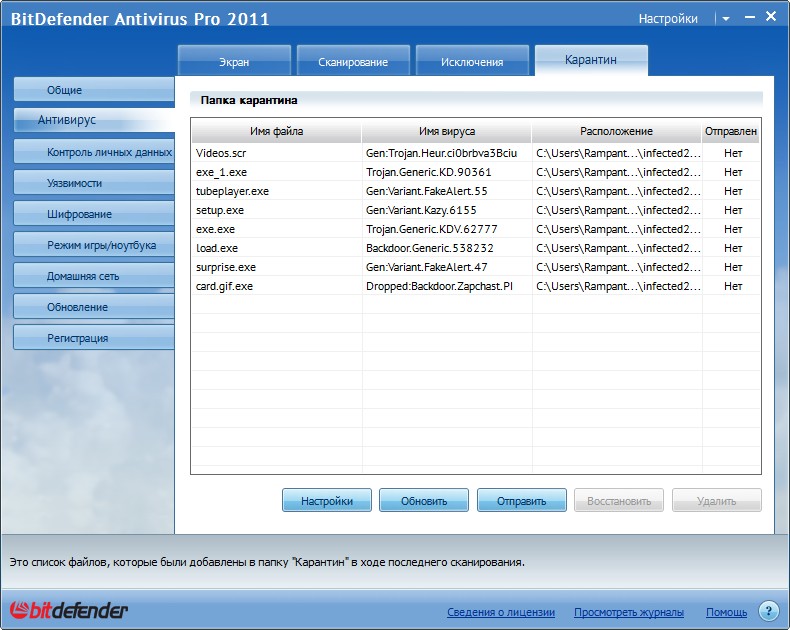Viewport: 790px width, 630px height.
Task: Go to Обновление section
Action: pyautogui.click(x=94, y=307)
